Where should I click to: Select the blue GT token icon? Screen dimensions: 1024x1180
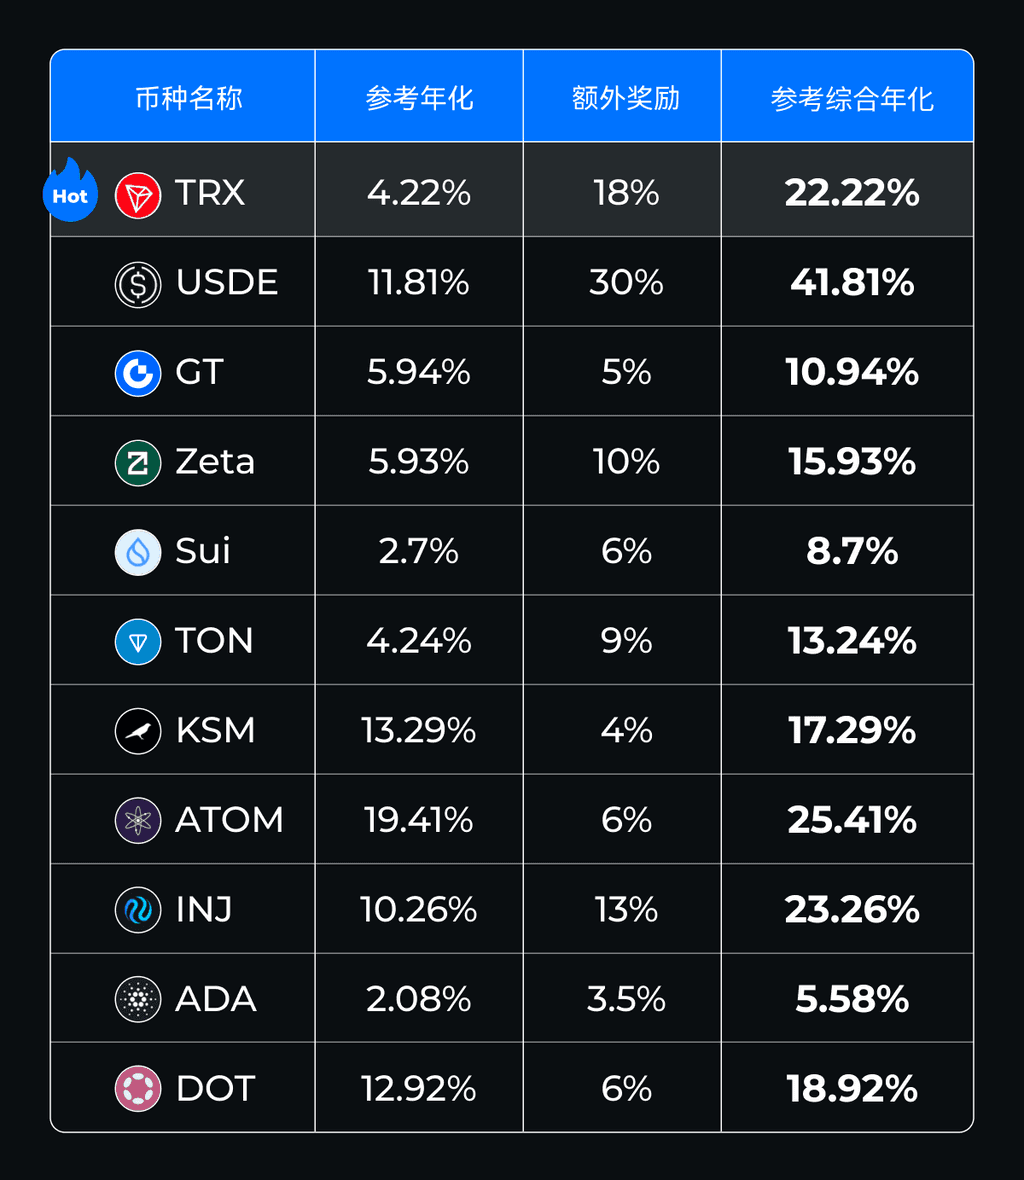(138, 373)
